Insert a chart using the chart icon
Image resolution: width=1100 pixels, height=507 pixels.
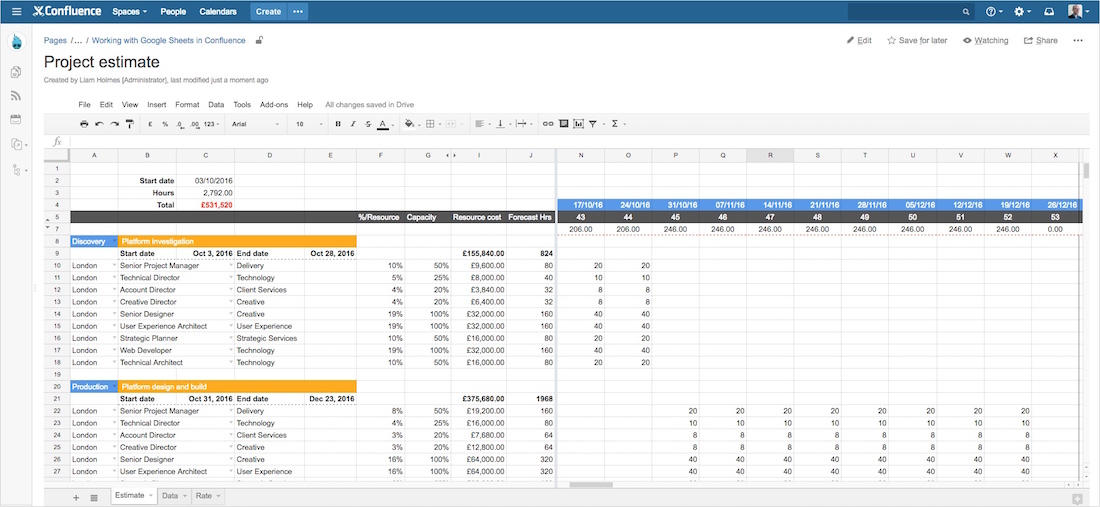(578, 124)
